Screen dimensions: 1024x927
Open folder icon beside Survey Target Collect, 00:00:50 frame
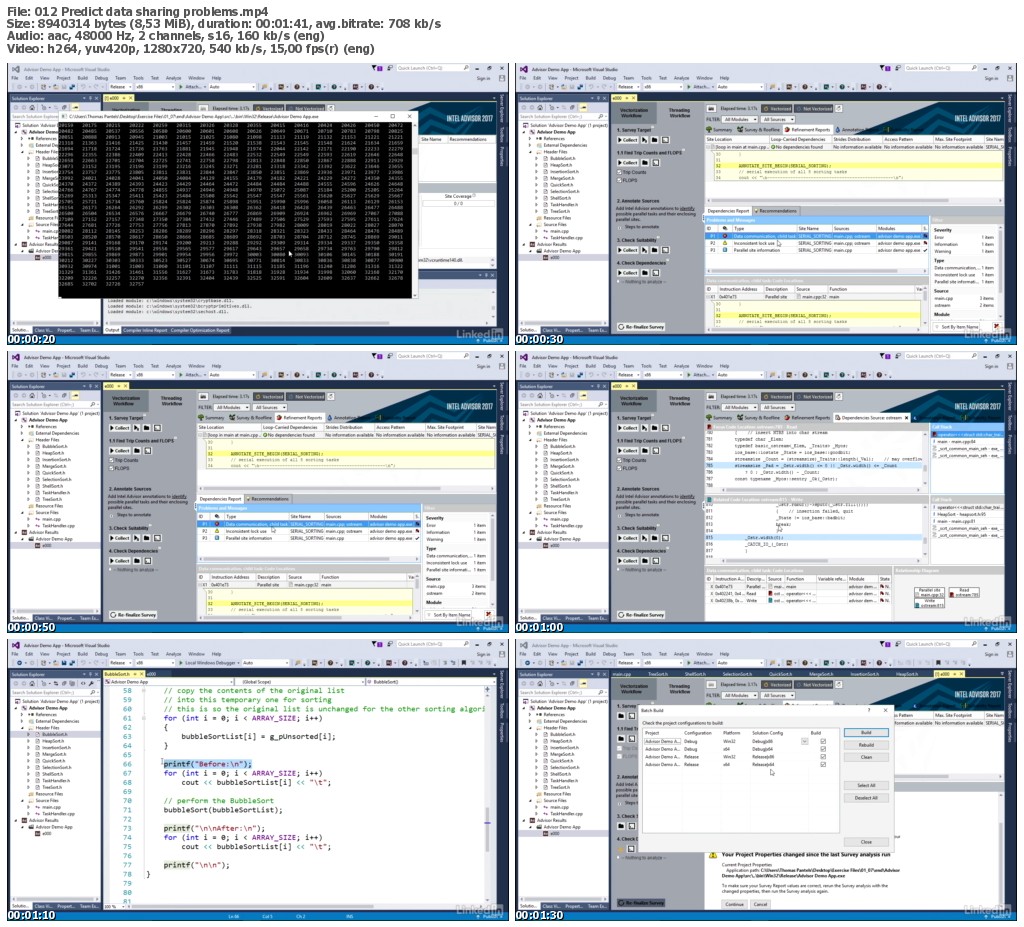pos(147,428)
